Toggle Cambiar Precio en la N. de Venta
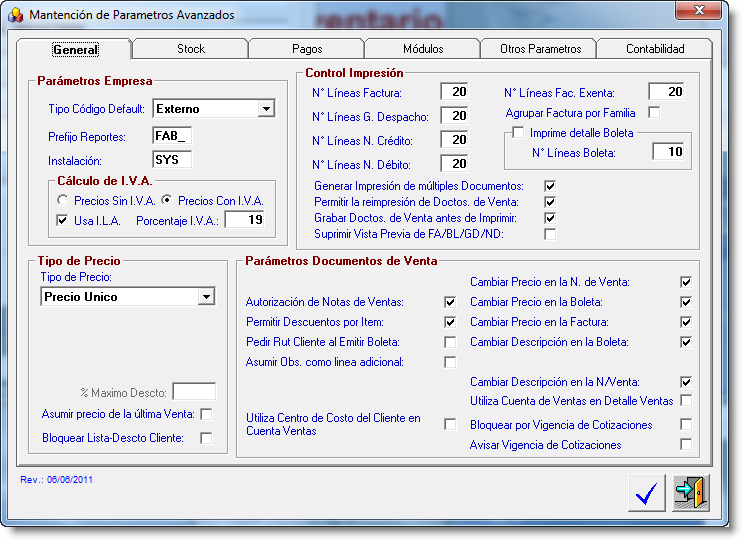This screenshot has width=743, height=541. pos(686,282)
